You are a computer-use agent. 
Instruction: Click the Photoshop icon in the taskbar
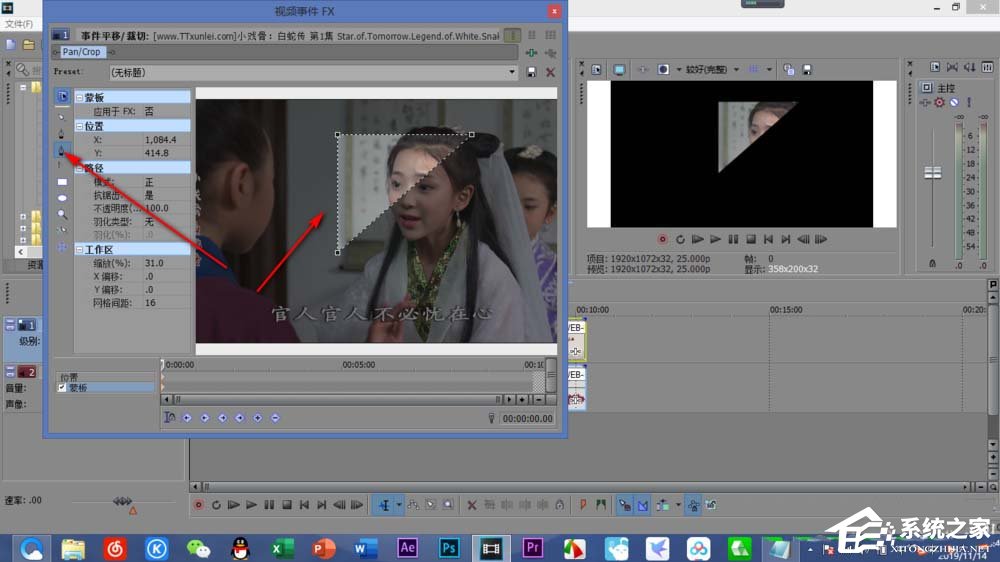(x=449, y=548)
